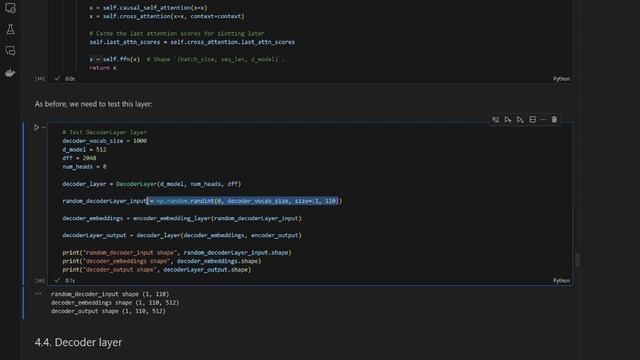Click the highlighted np.random.randint selection

(242, 201)
